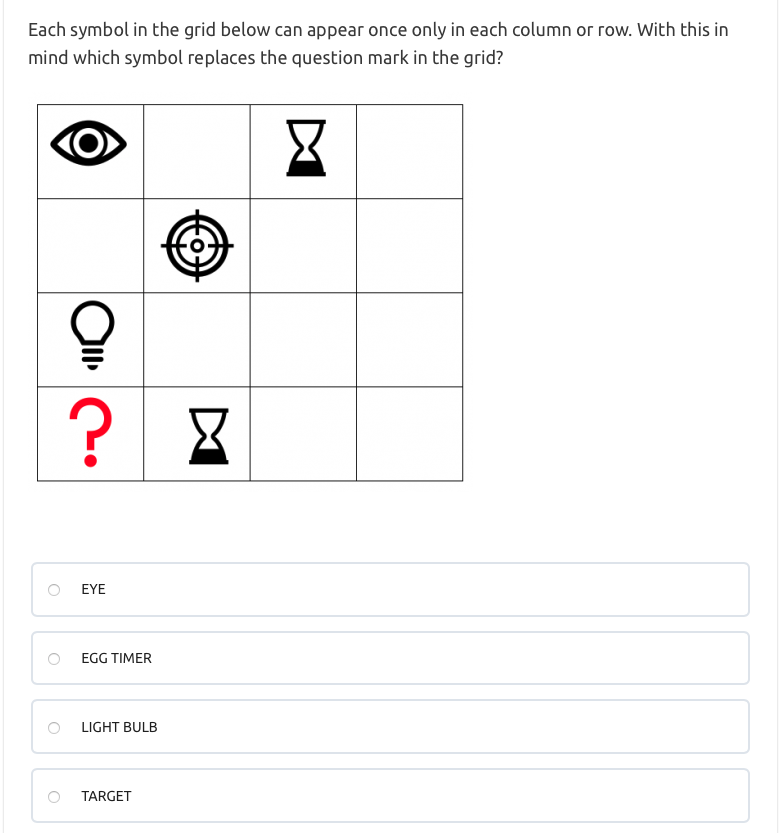The image size is (781, 833).
Task: Pick the TARGET radio button
Action: coord(54,796)
